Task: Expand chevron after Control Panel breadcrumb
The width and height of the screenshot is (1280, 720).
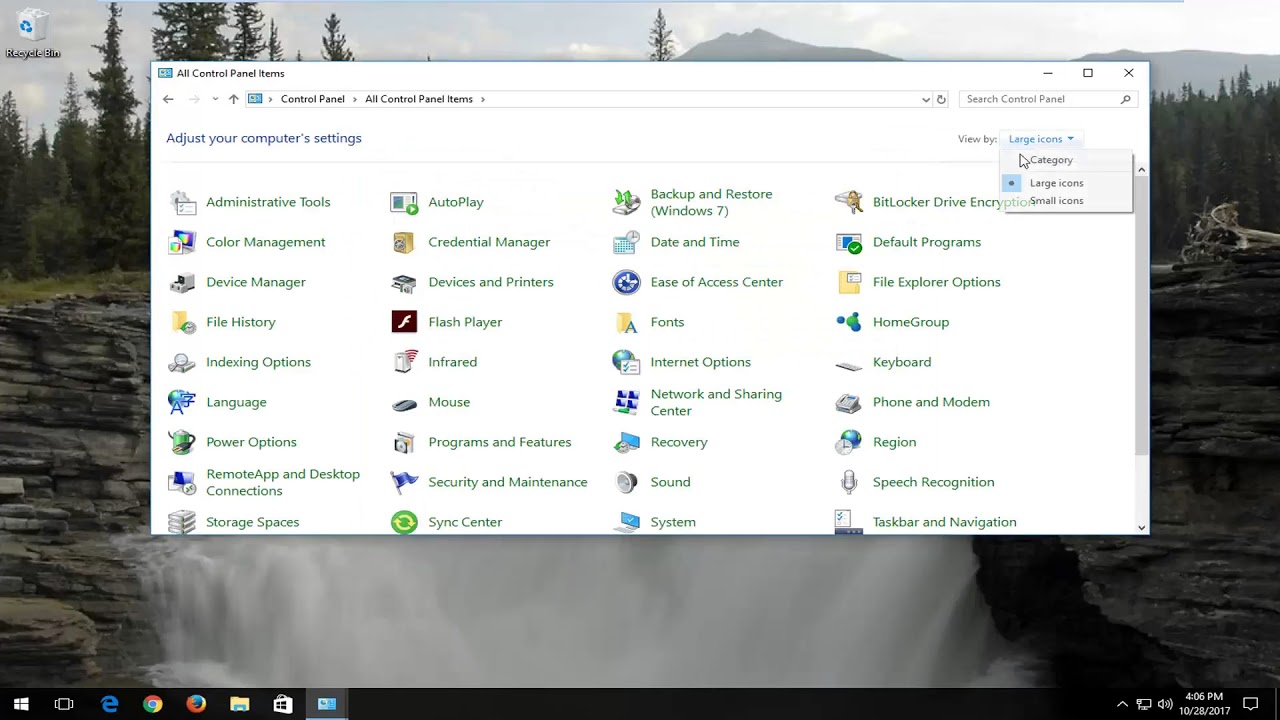Action: (x=355, y=99)
